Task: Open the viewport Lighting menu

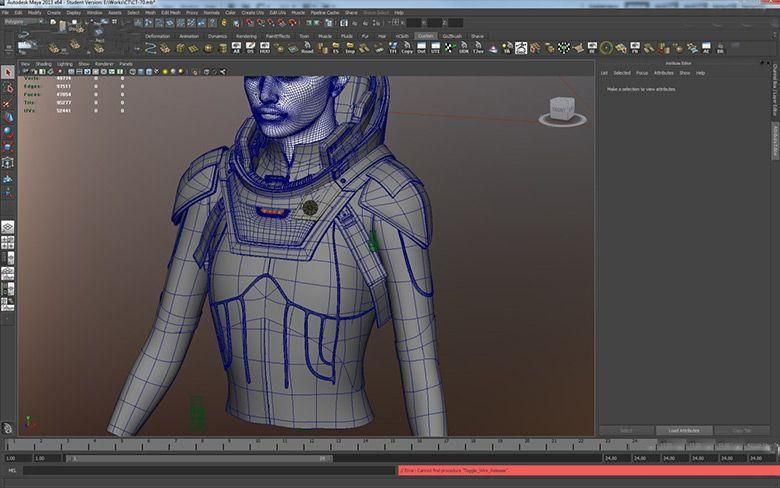Action: [65, 64]
